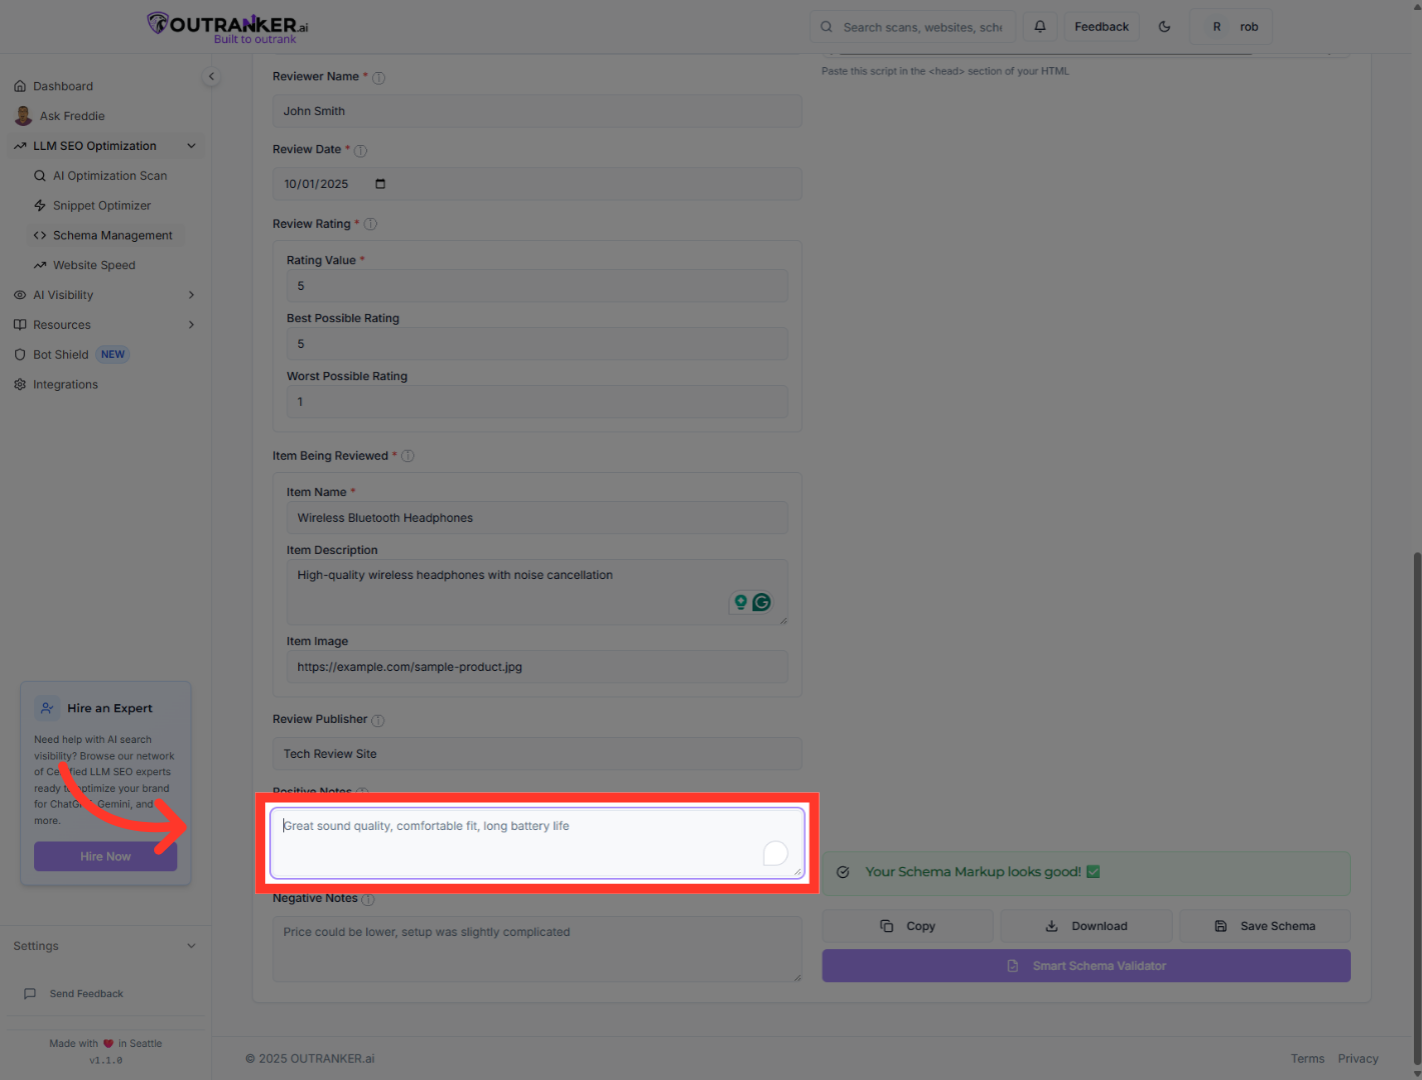
Task: Click the OUTRANKER.ai logo
Action: point(227,27)
